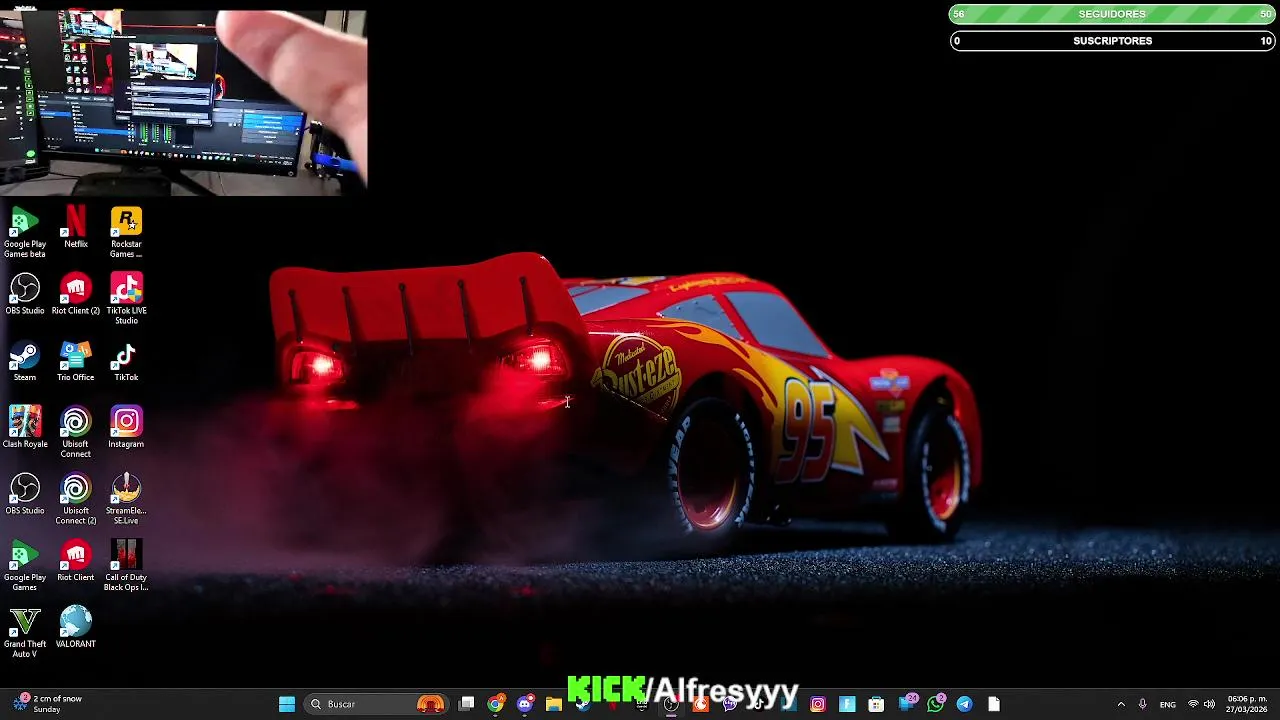Open the Google Play Games beta shortcut
Screen dimensions: 1280x720
(x=25, y=232)
